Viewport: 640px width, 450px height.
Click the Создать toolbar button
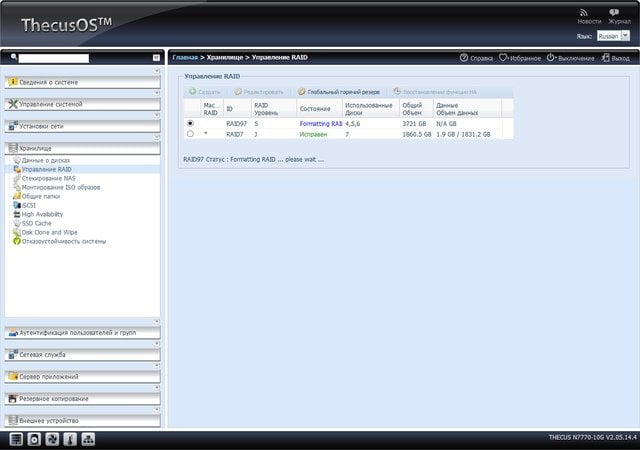[205, 92]
